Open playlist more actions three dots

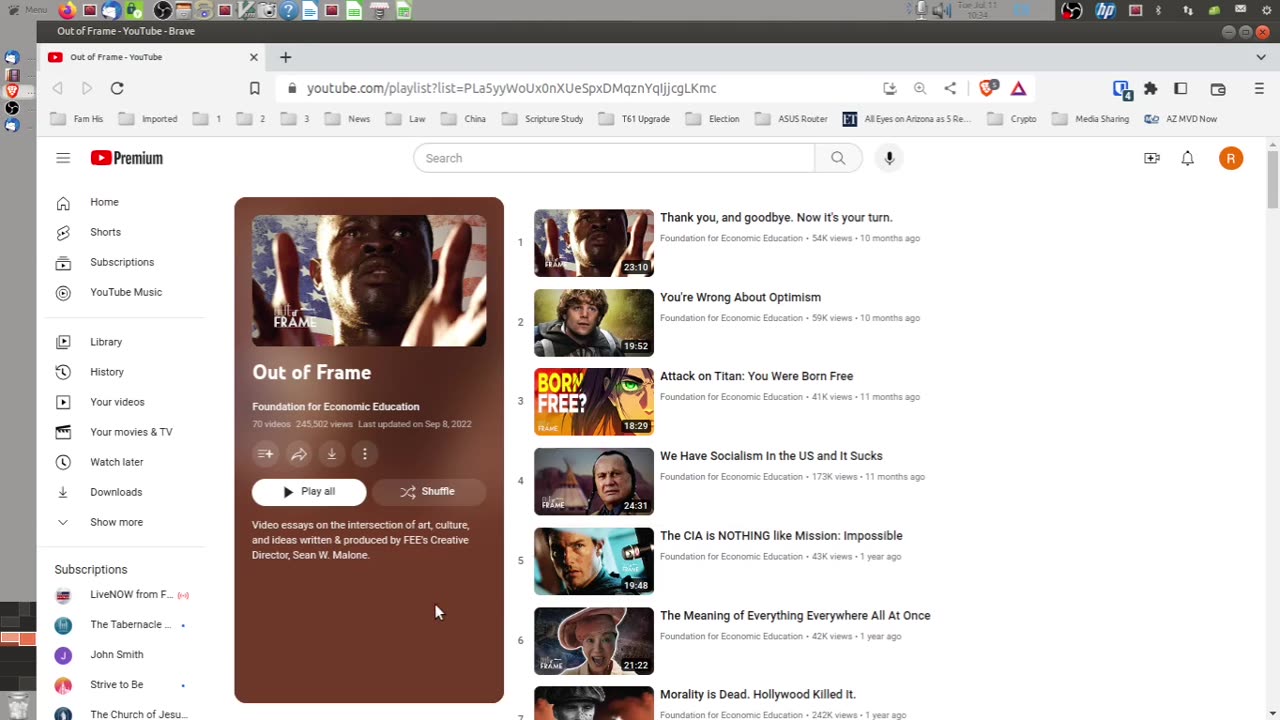click(x=365, y=454)
